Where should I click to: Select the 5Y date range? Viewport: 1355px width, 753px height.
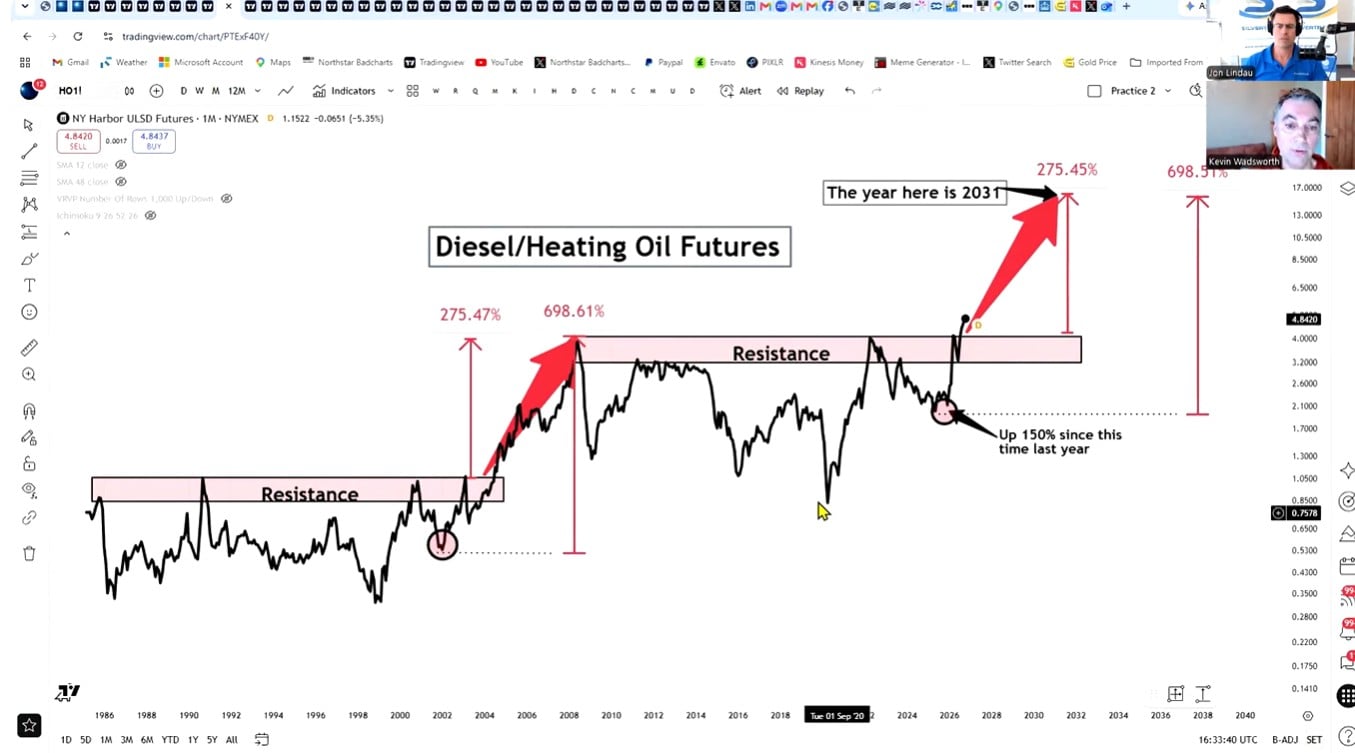212,740
